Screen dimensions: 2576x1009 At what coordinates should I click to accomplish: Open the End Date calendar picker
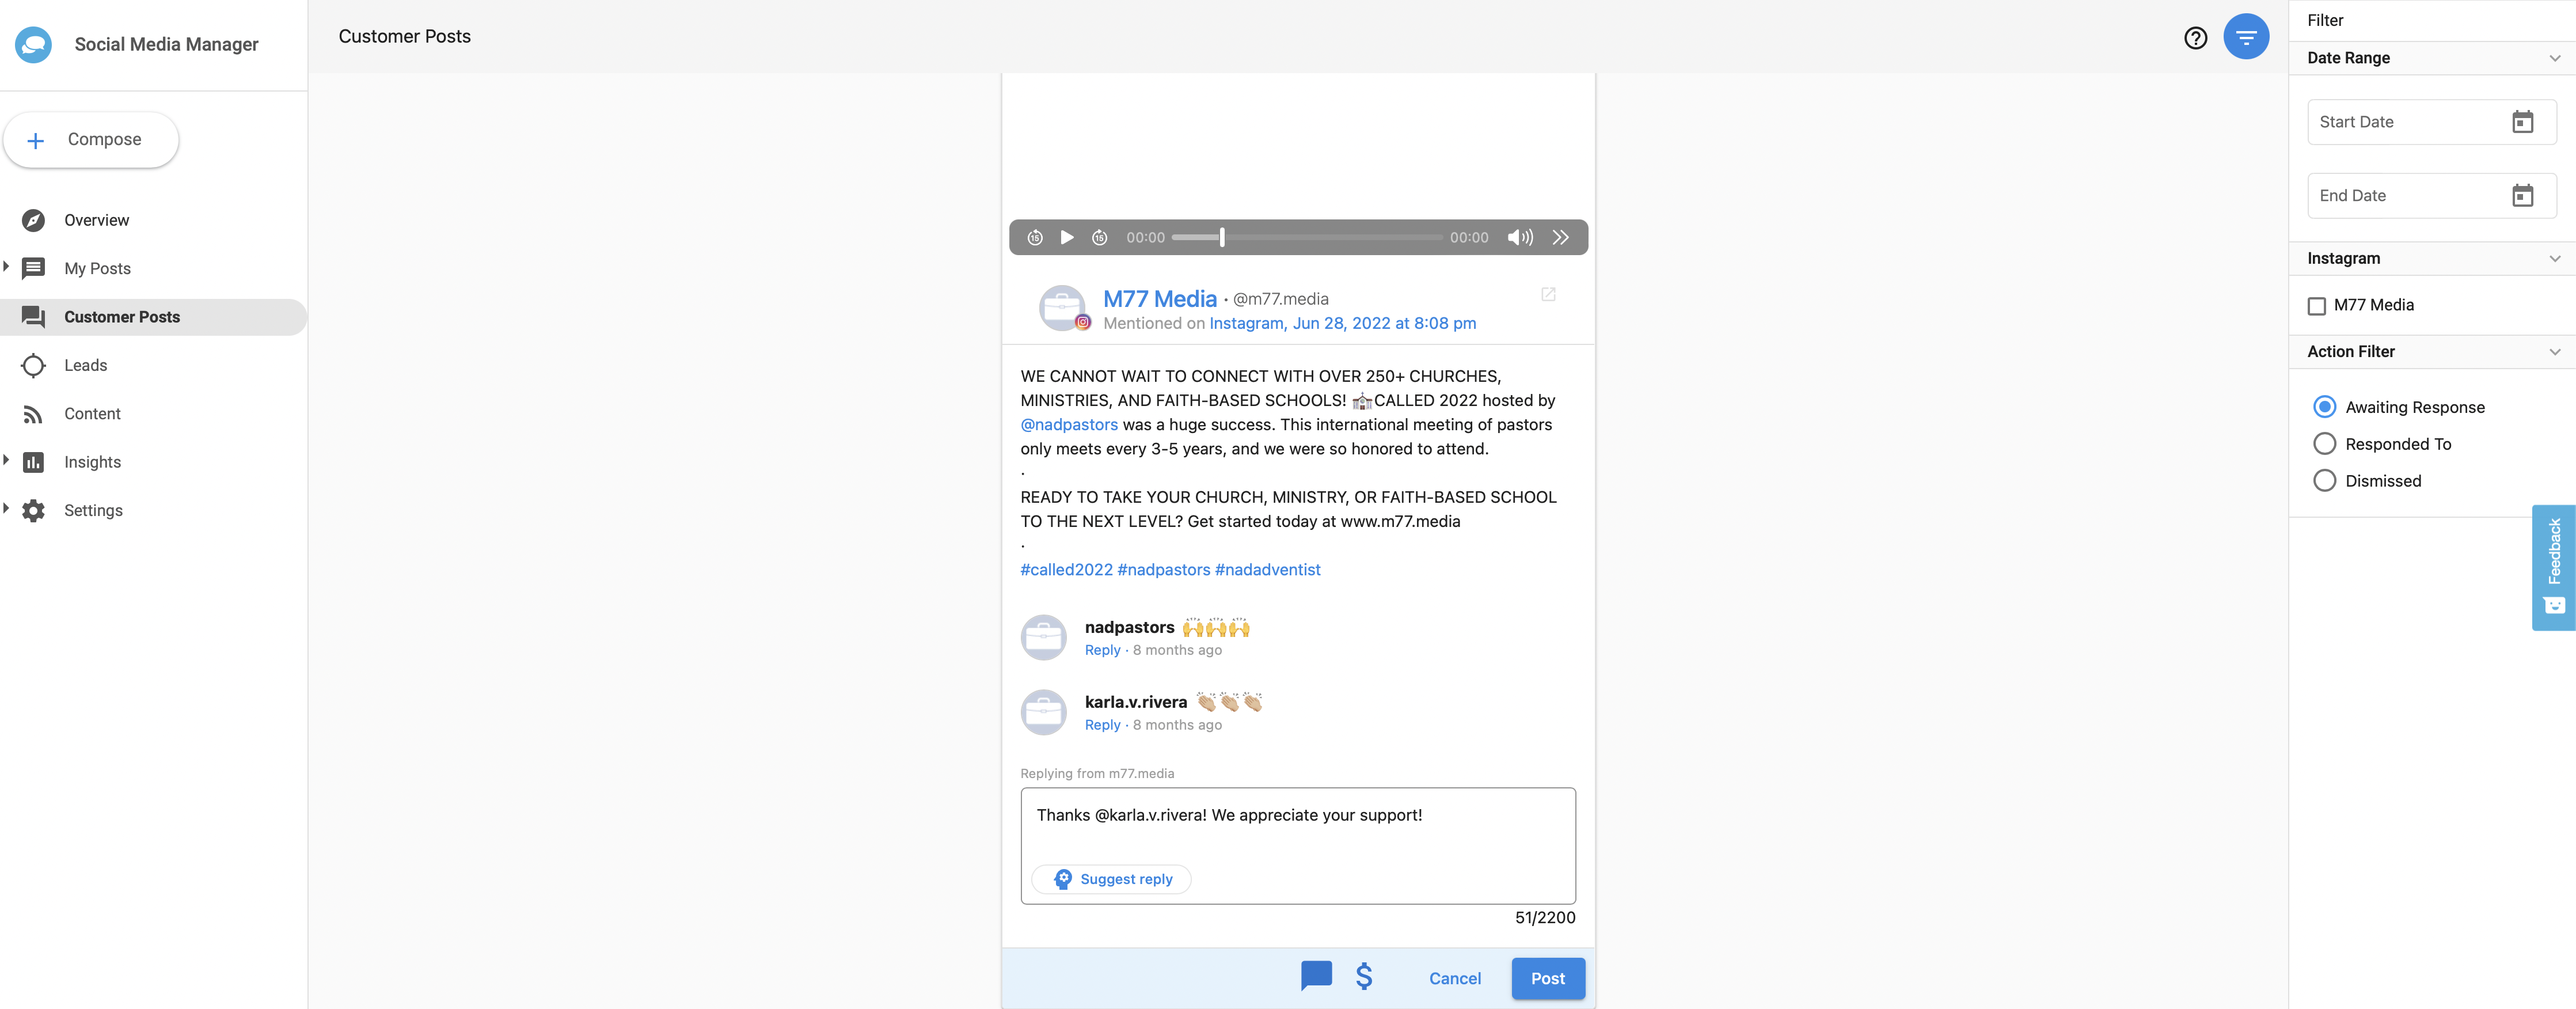click(x=2522, y=196)
